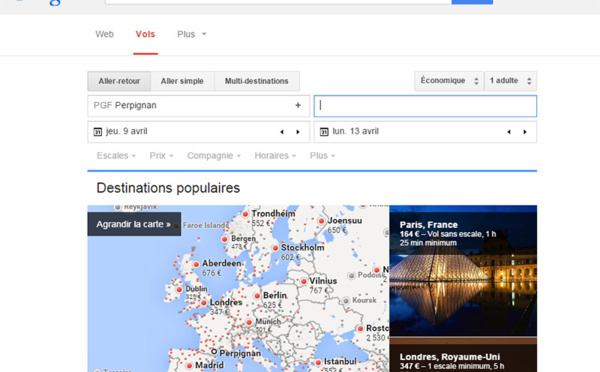Move return date forward with right arrow

525,132
